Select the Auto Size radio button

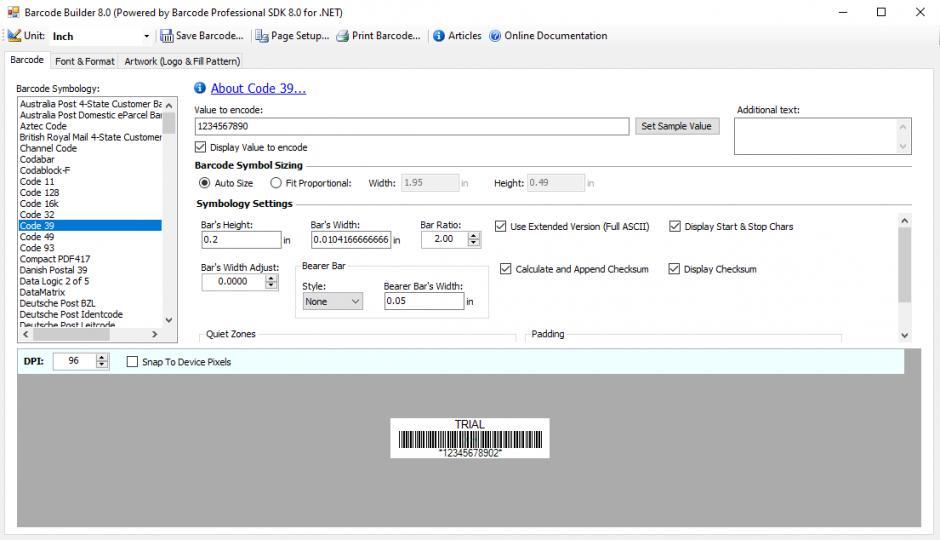tap(204, 183)
